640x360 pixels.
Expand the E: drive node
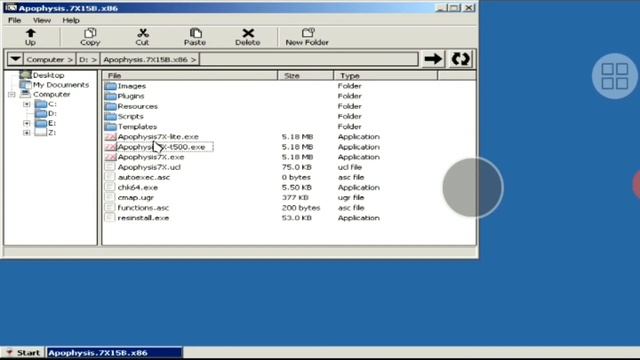pos(27,123)
